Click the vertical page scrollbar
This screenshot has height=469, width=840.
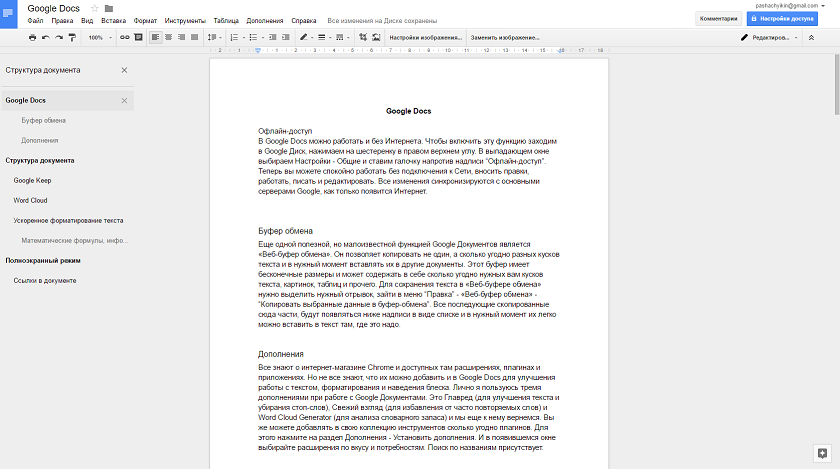click(x=837, y=84)
